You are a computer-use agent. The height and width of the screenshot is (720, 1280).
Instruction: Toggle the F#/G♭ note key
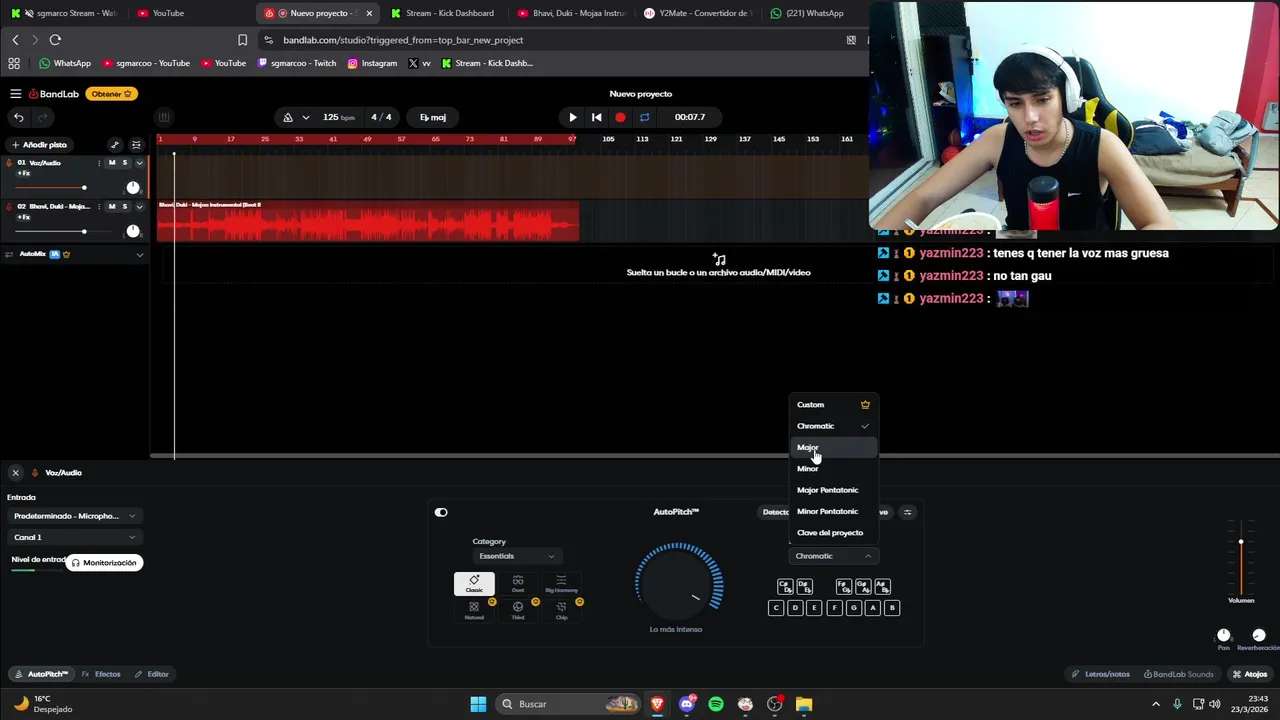tap(843, 586)
